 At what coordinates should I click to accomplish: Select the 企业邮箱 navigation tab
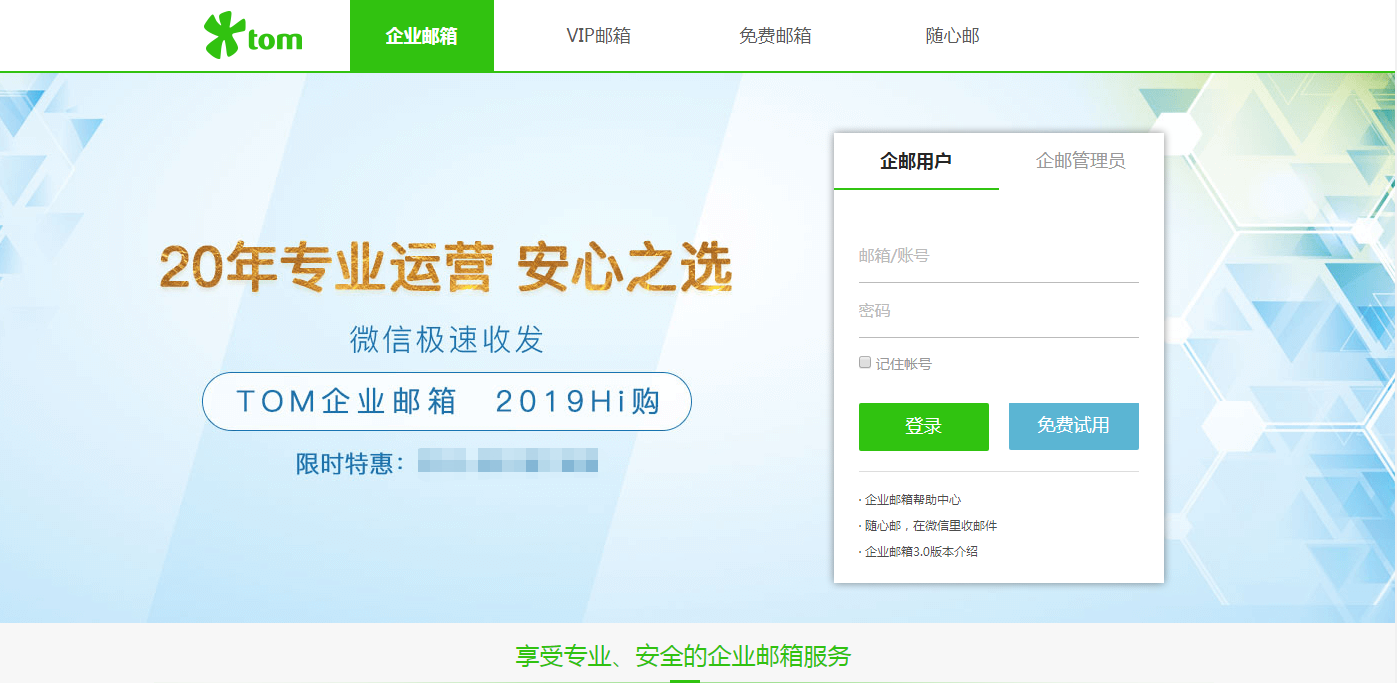point(421,34)
